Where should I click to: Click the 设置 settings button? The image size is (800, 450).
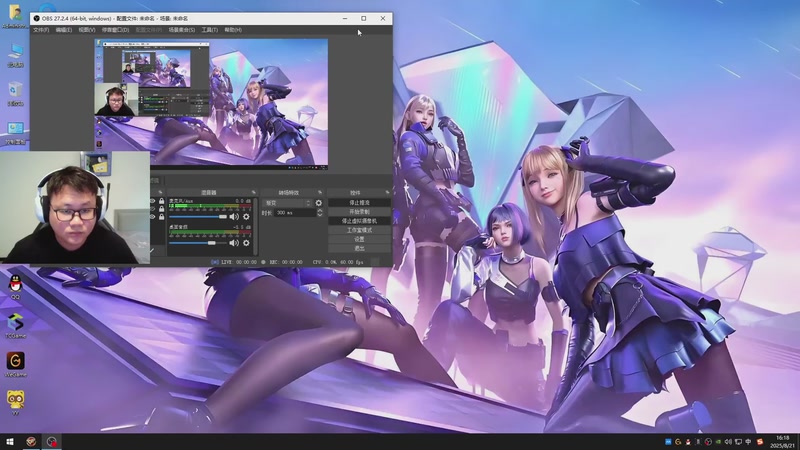[x=359, y=239]
